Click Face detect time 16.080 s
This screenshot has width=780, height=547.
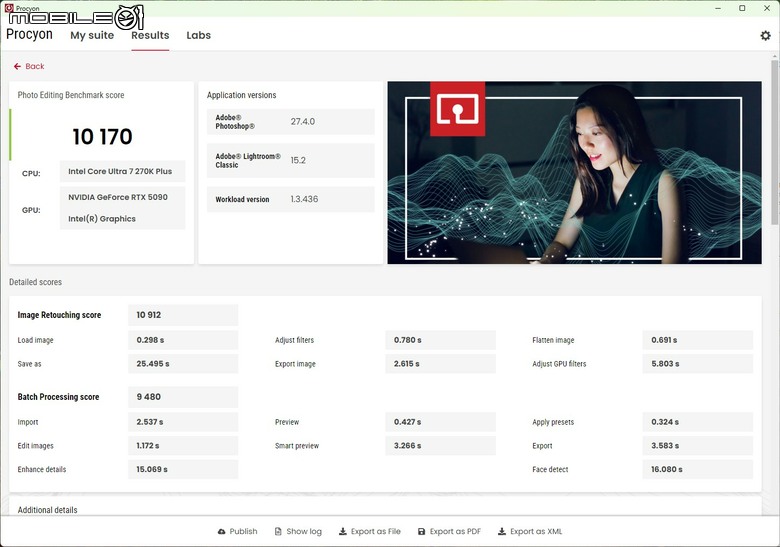tap(697, 469)
